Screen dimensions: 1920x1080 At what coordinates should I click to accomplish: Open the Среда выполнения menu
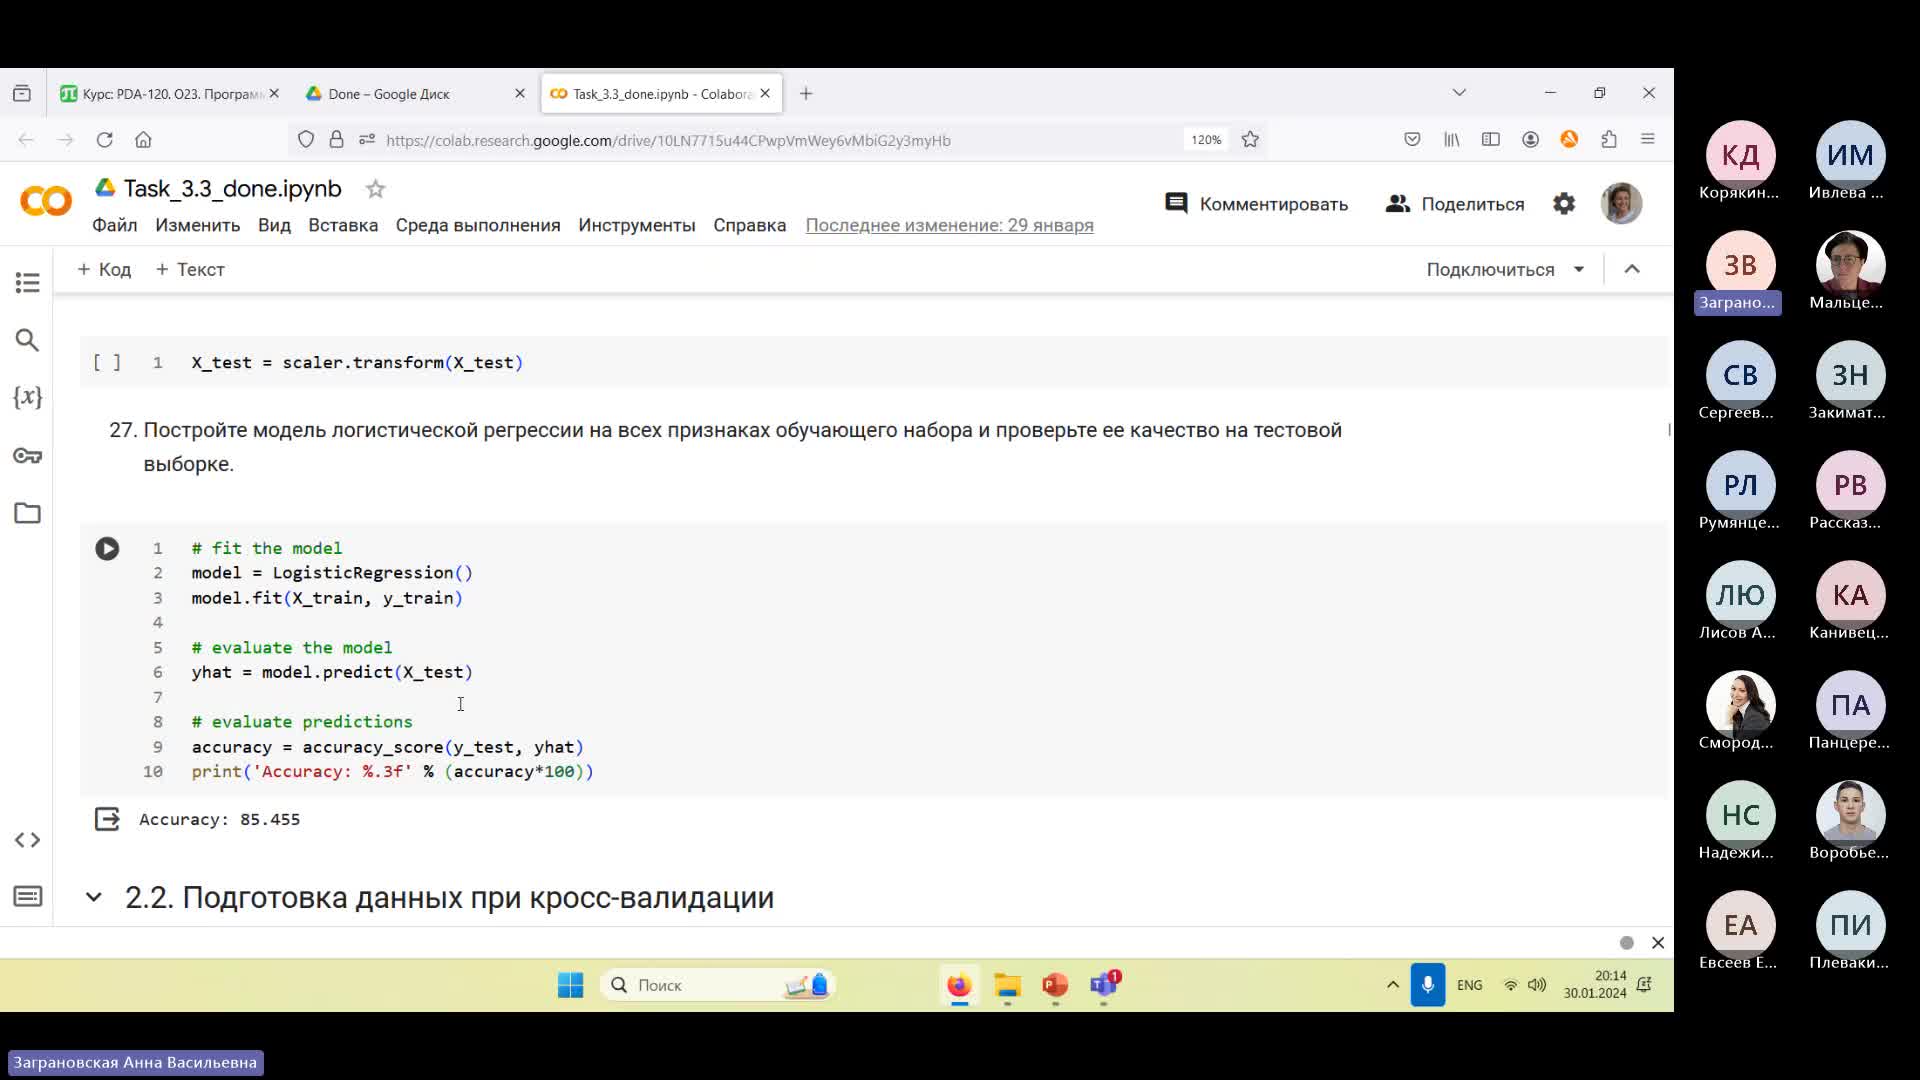478,226
